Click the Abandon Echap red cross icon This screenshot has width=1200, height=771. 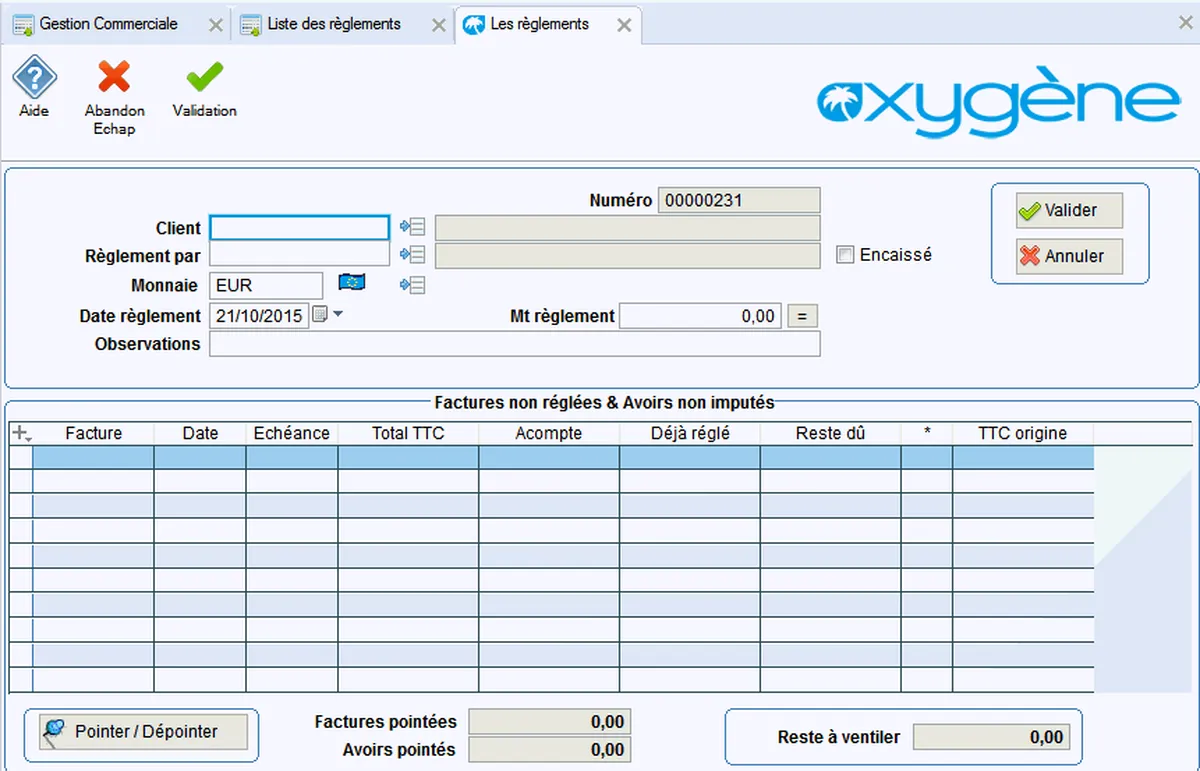[114, 78]
